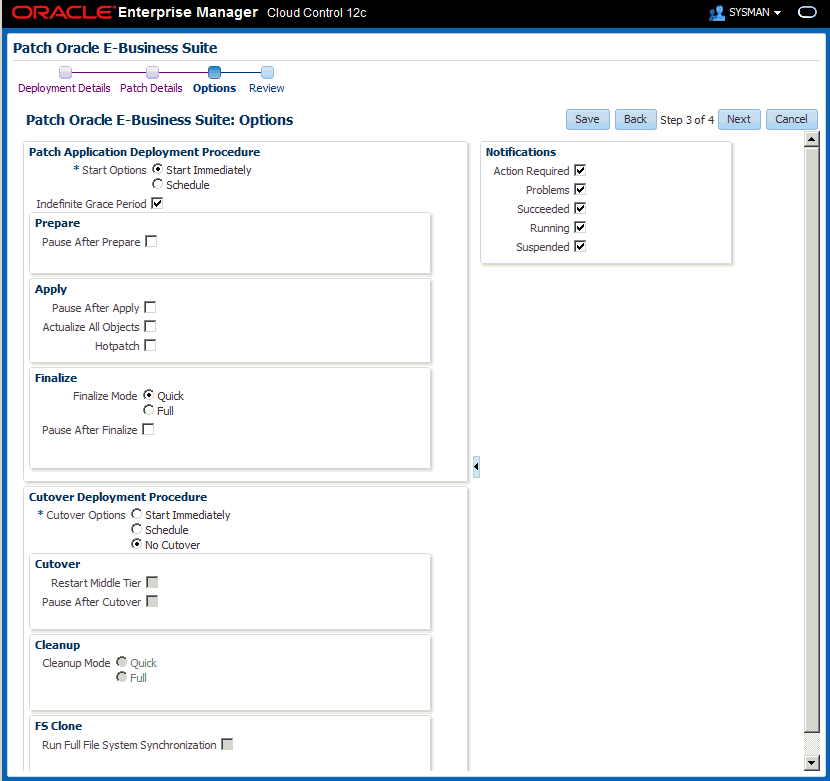Save the patch options
This screenshot has height=781, width=830.
point(588,119)
